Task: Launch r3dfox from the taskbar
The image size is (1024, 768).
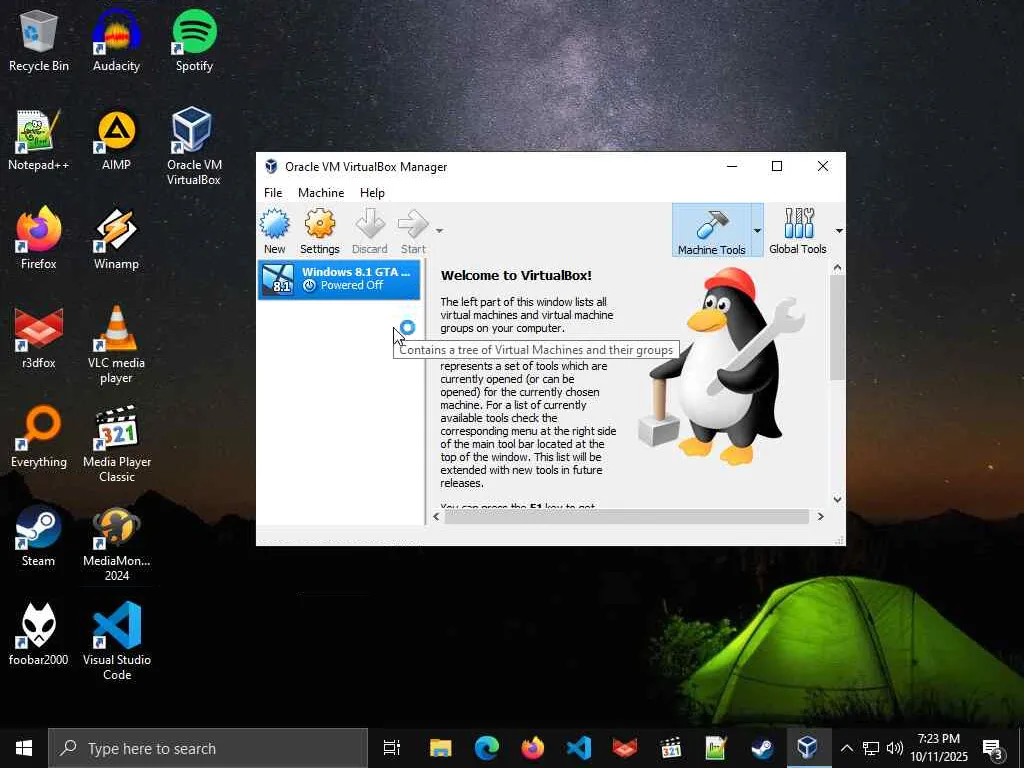Action: coord(624,748)
